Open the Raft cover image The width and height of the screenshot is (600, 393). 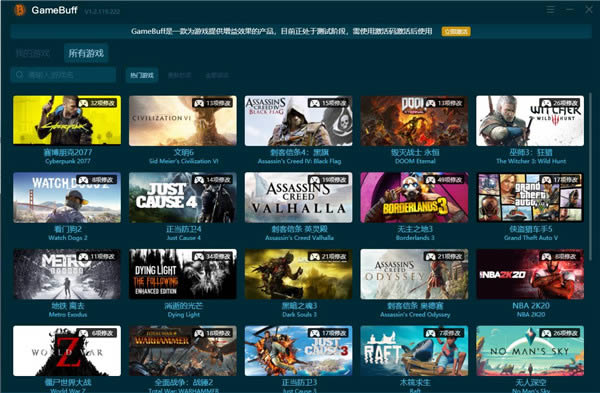(x=414, y=351)
